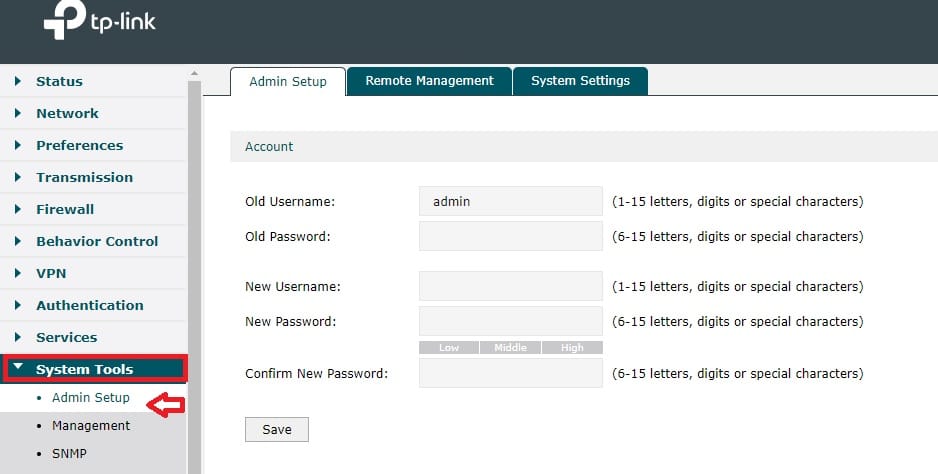938x474 pixels.
Task: Expand the VPN section
Action: 51,273
